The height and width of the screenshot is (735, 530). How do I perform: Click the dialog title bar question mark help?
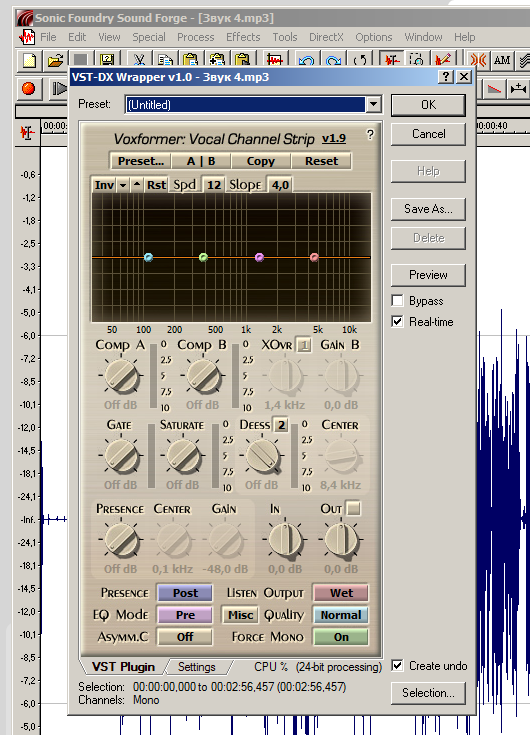(x=445, y=77)
